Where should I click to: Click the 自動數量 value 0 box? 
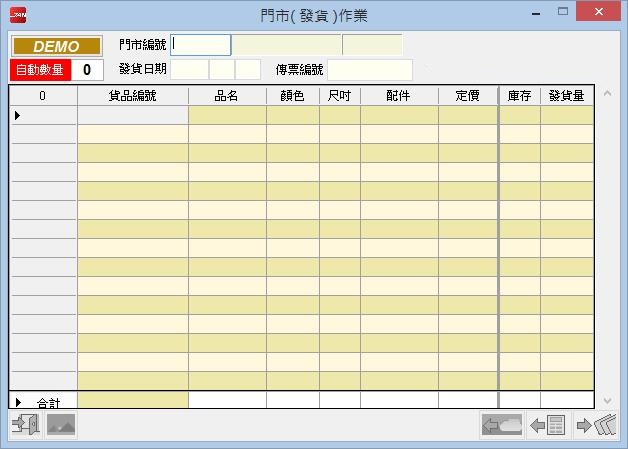tap(87, 70)
